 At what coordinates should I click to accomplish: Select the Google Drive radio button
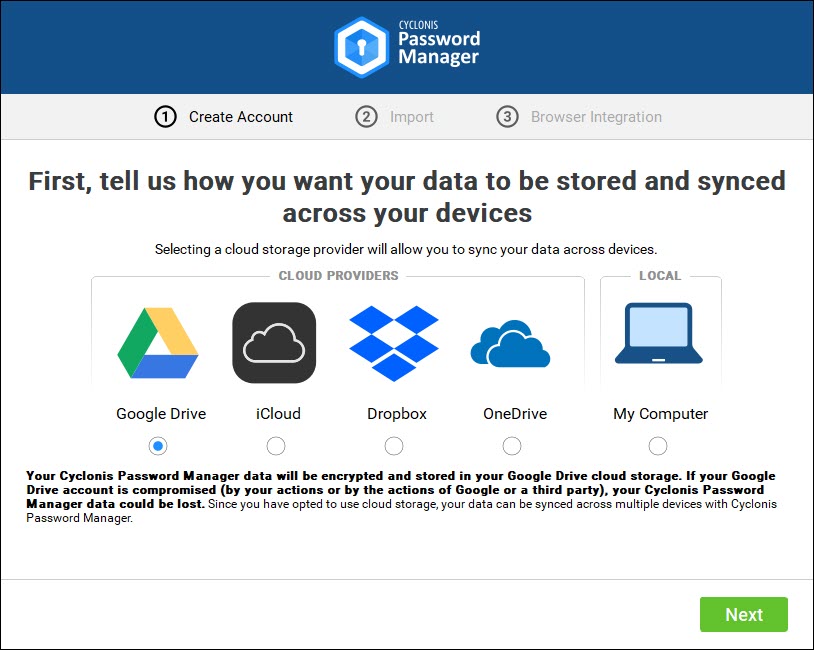click(x=158, y=446)
